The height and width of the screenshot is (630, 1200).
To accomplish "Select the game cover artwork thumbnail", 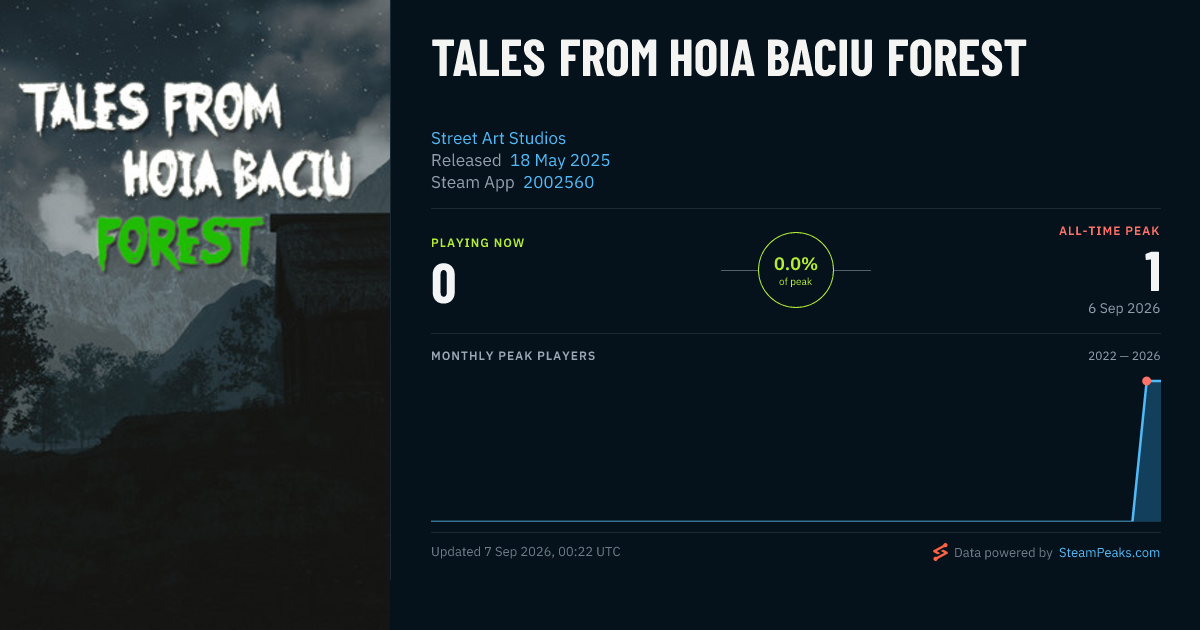I will pyautogui.click(x=195, y=315).
